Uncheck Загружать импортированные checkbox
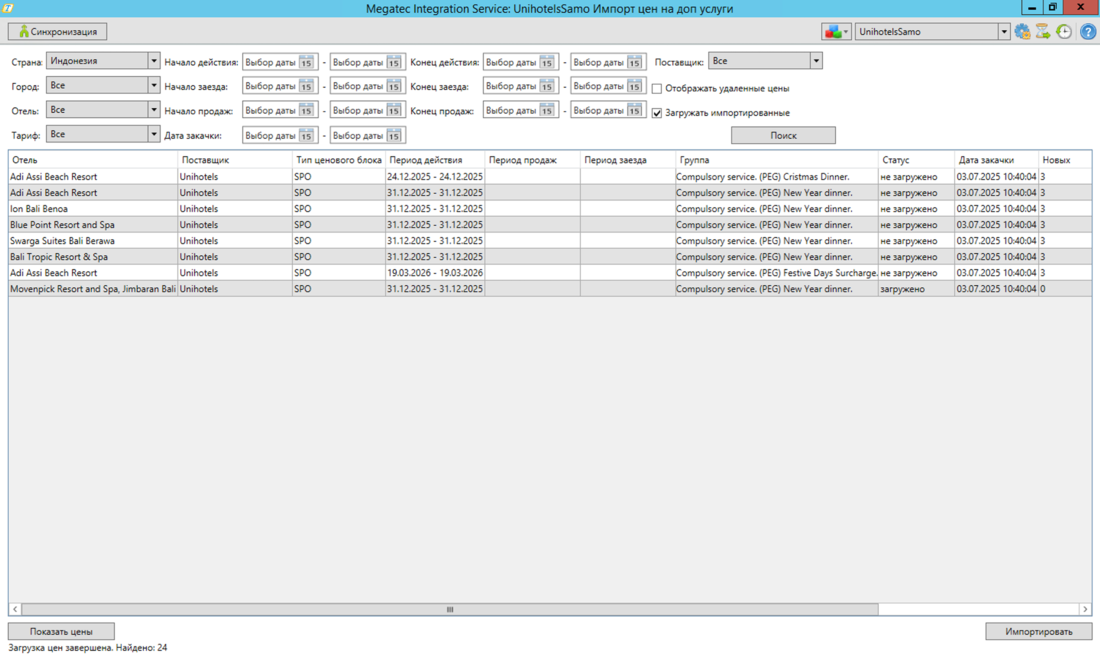This screenshot has width=1100, height=654. pos(657,113)
